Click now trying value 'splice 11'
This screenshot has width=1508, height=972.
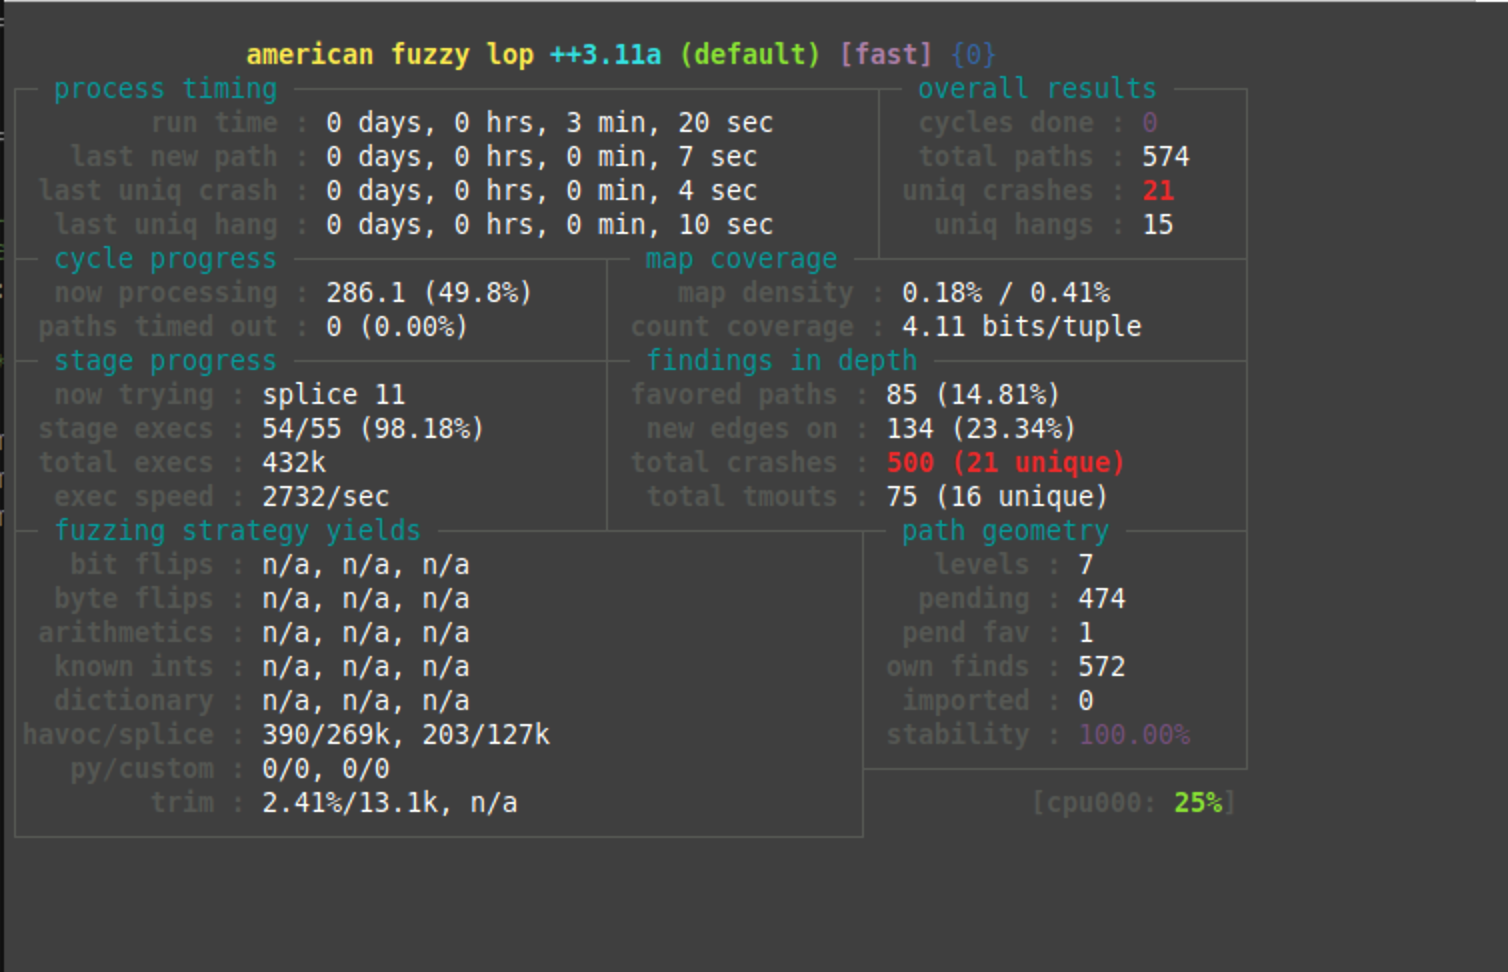click(x=334, y=394)
